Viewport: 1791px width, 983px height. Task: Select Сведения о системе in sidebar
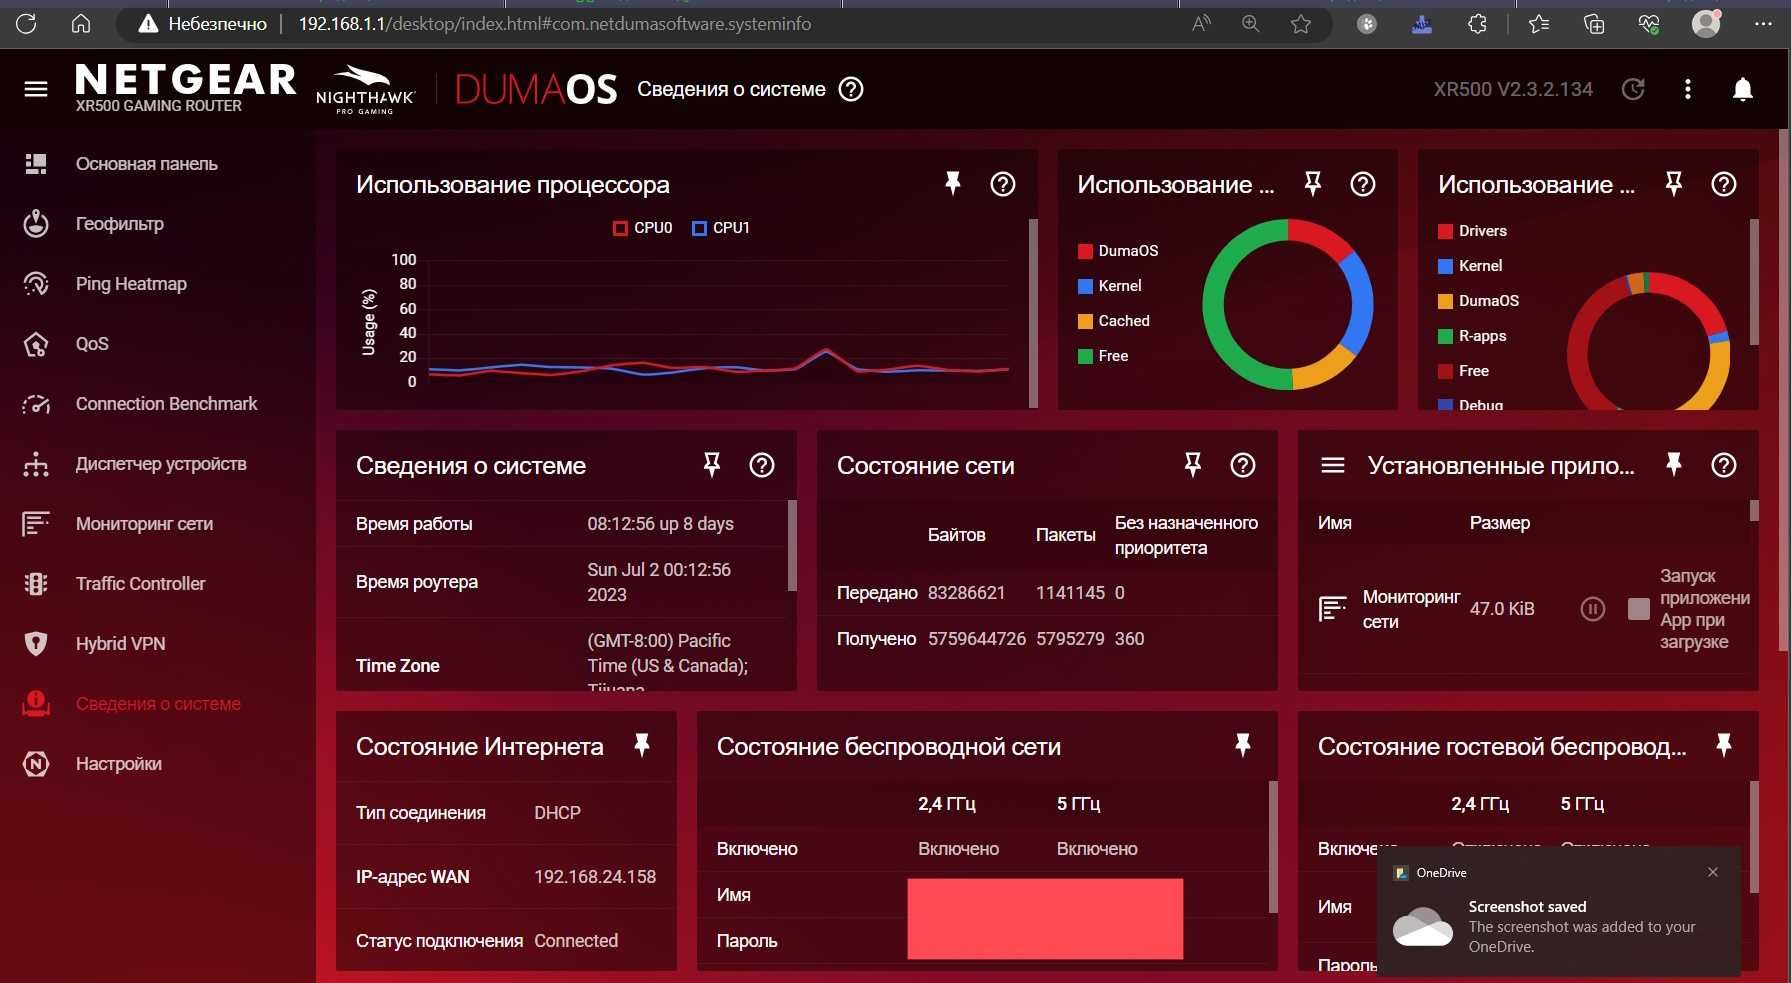pos(158,704)
